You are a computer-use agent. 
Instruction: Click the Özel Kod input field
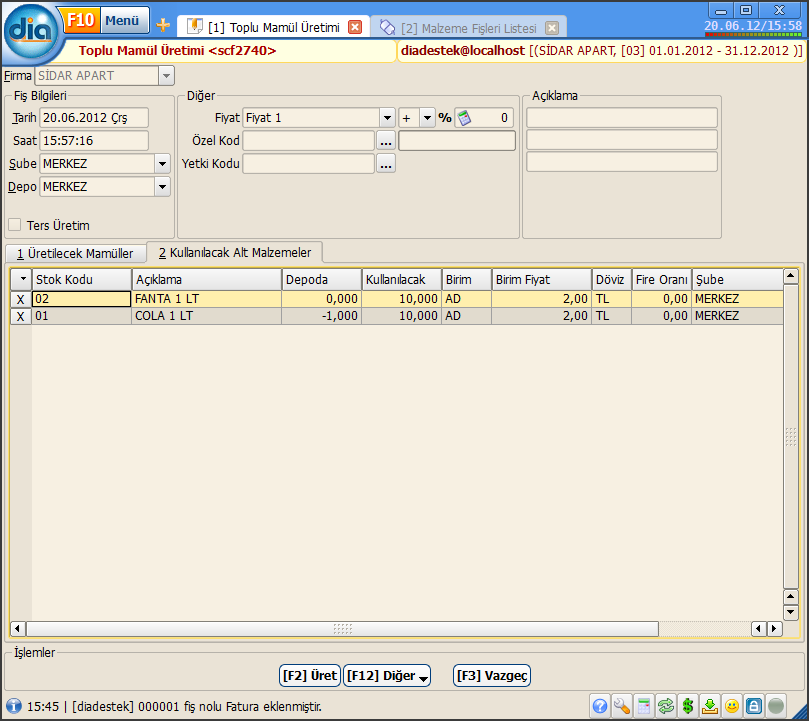pos(309,140)
